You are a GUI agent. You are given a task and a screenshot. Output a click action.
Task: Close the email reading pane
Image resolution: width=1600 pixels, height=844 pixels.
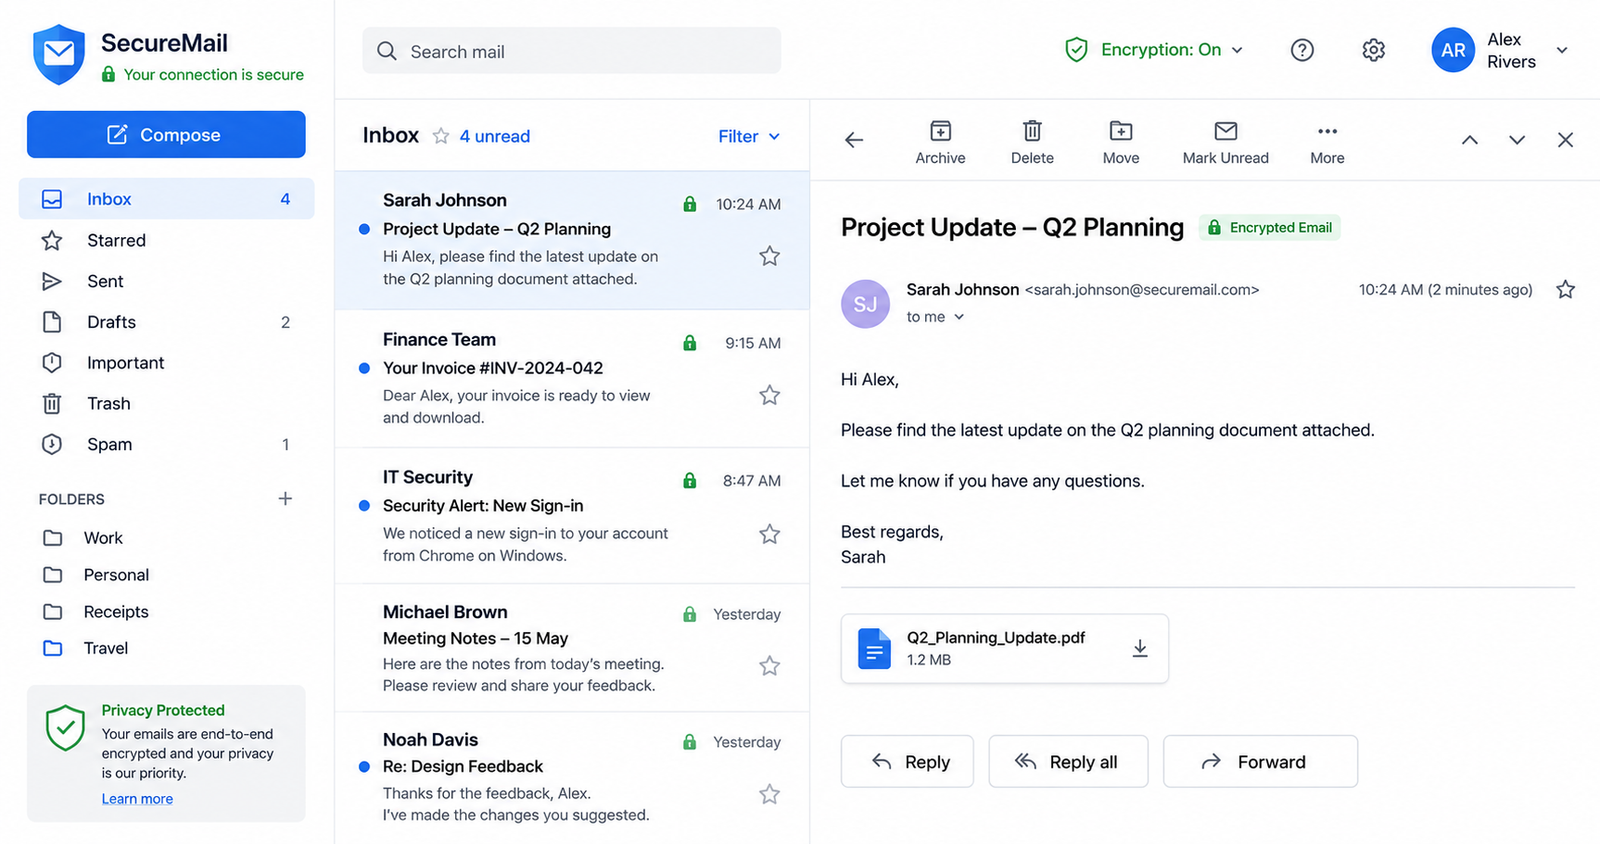pos(1565,140)
